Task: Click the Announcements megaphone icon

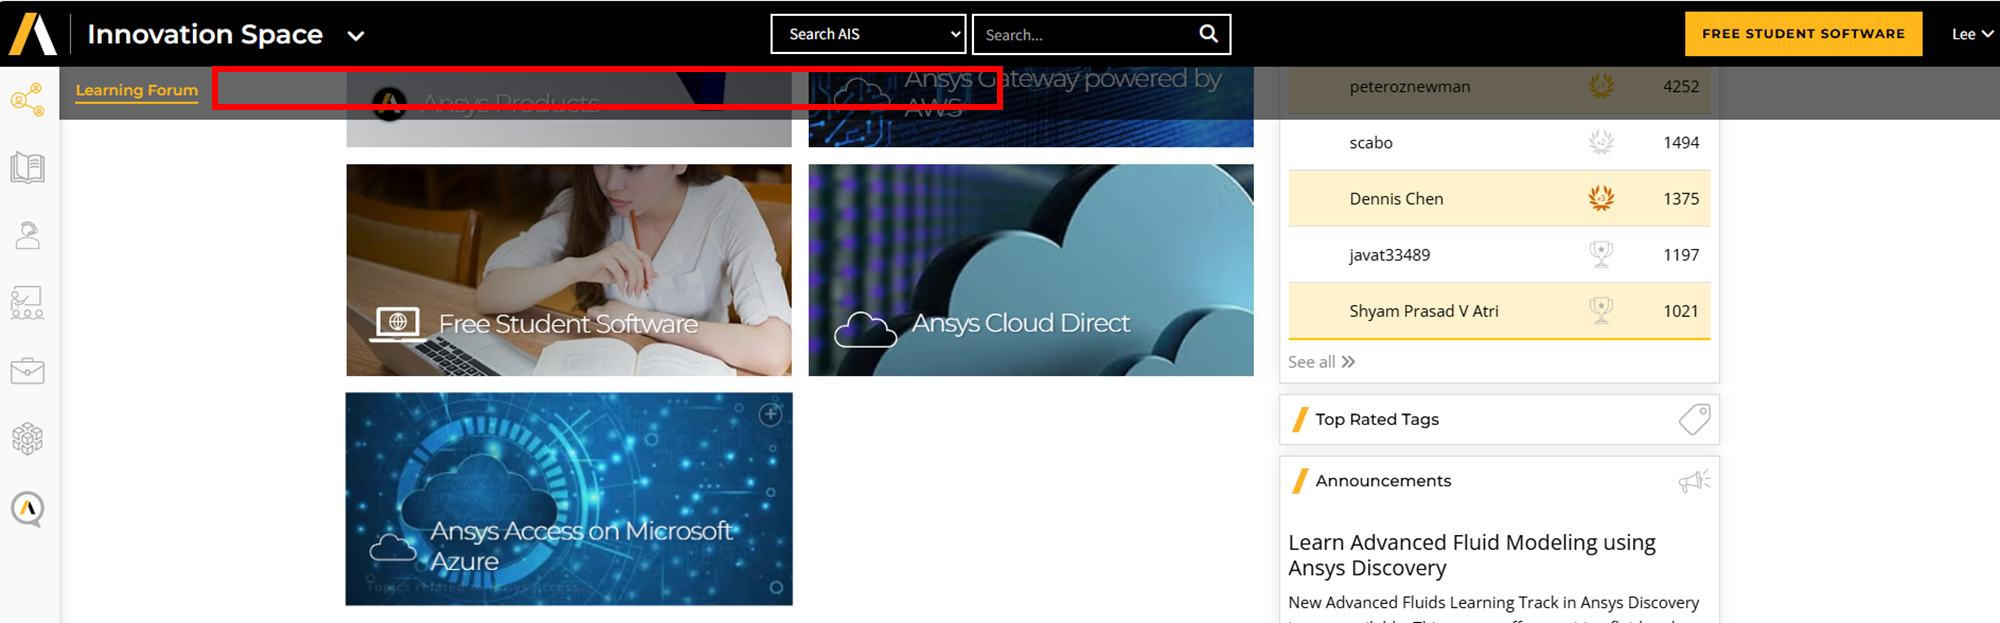Action: tap(1694, 482)
